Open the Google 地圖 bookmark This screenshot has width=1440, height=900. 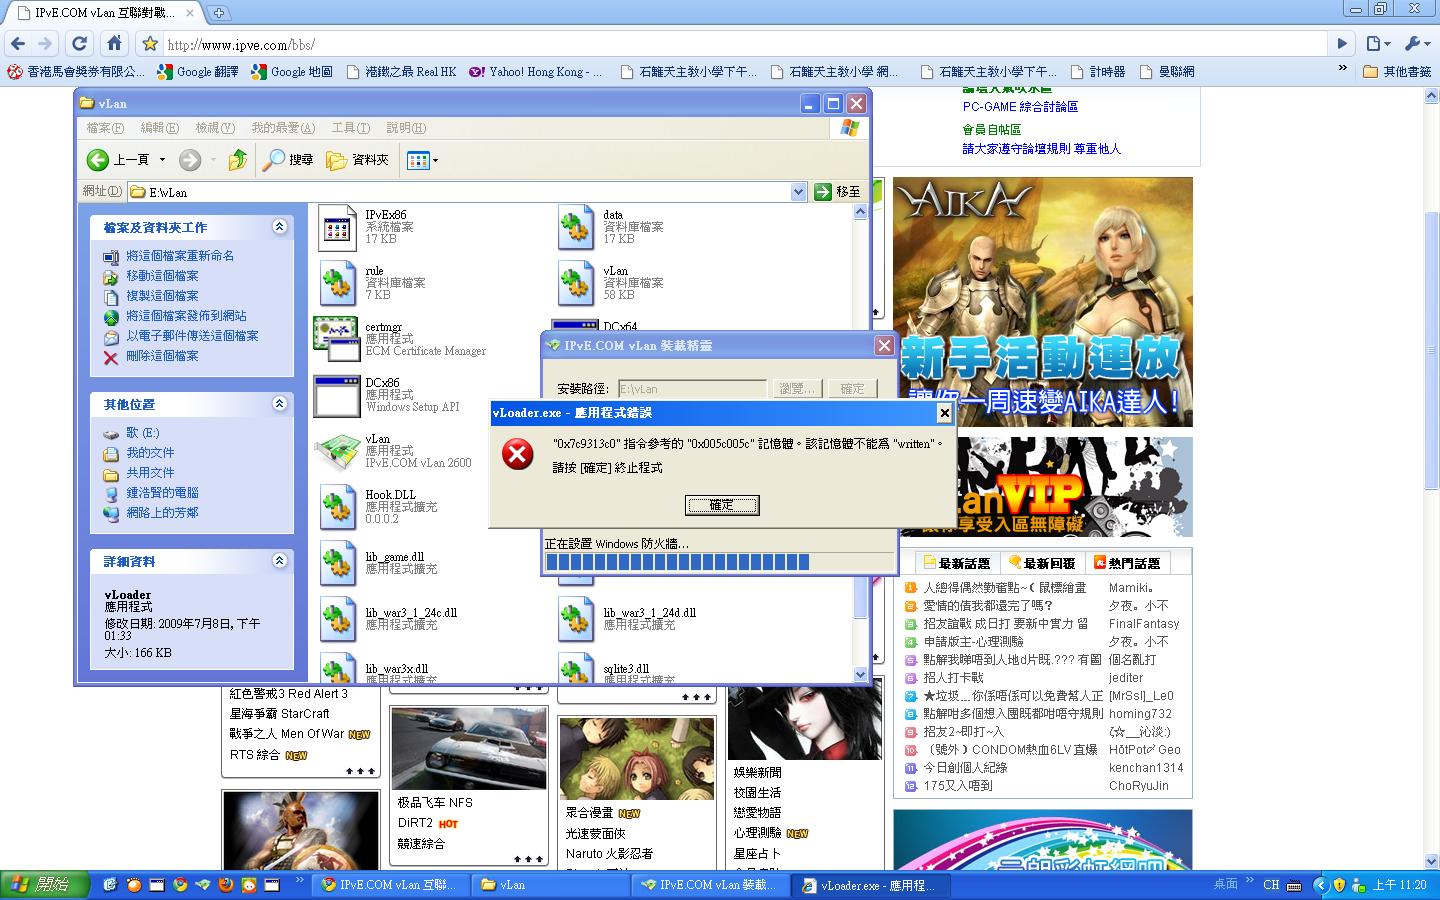click(291, 72)
